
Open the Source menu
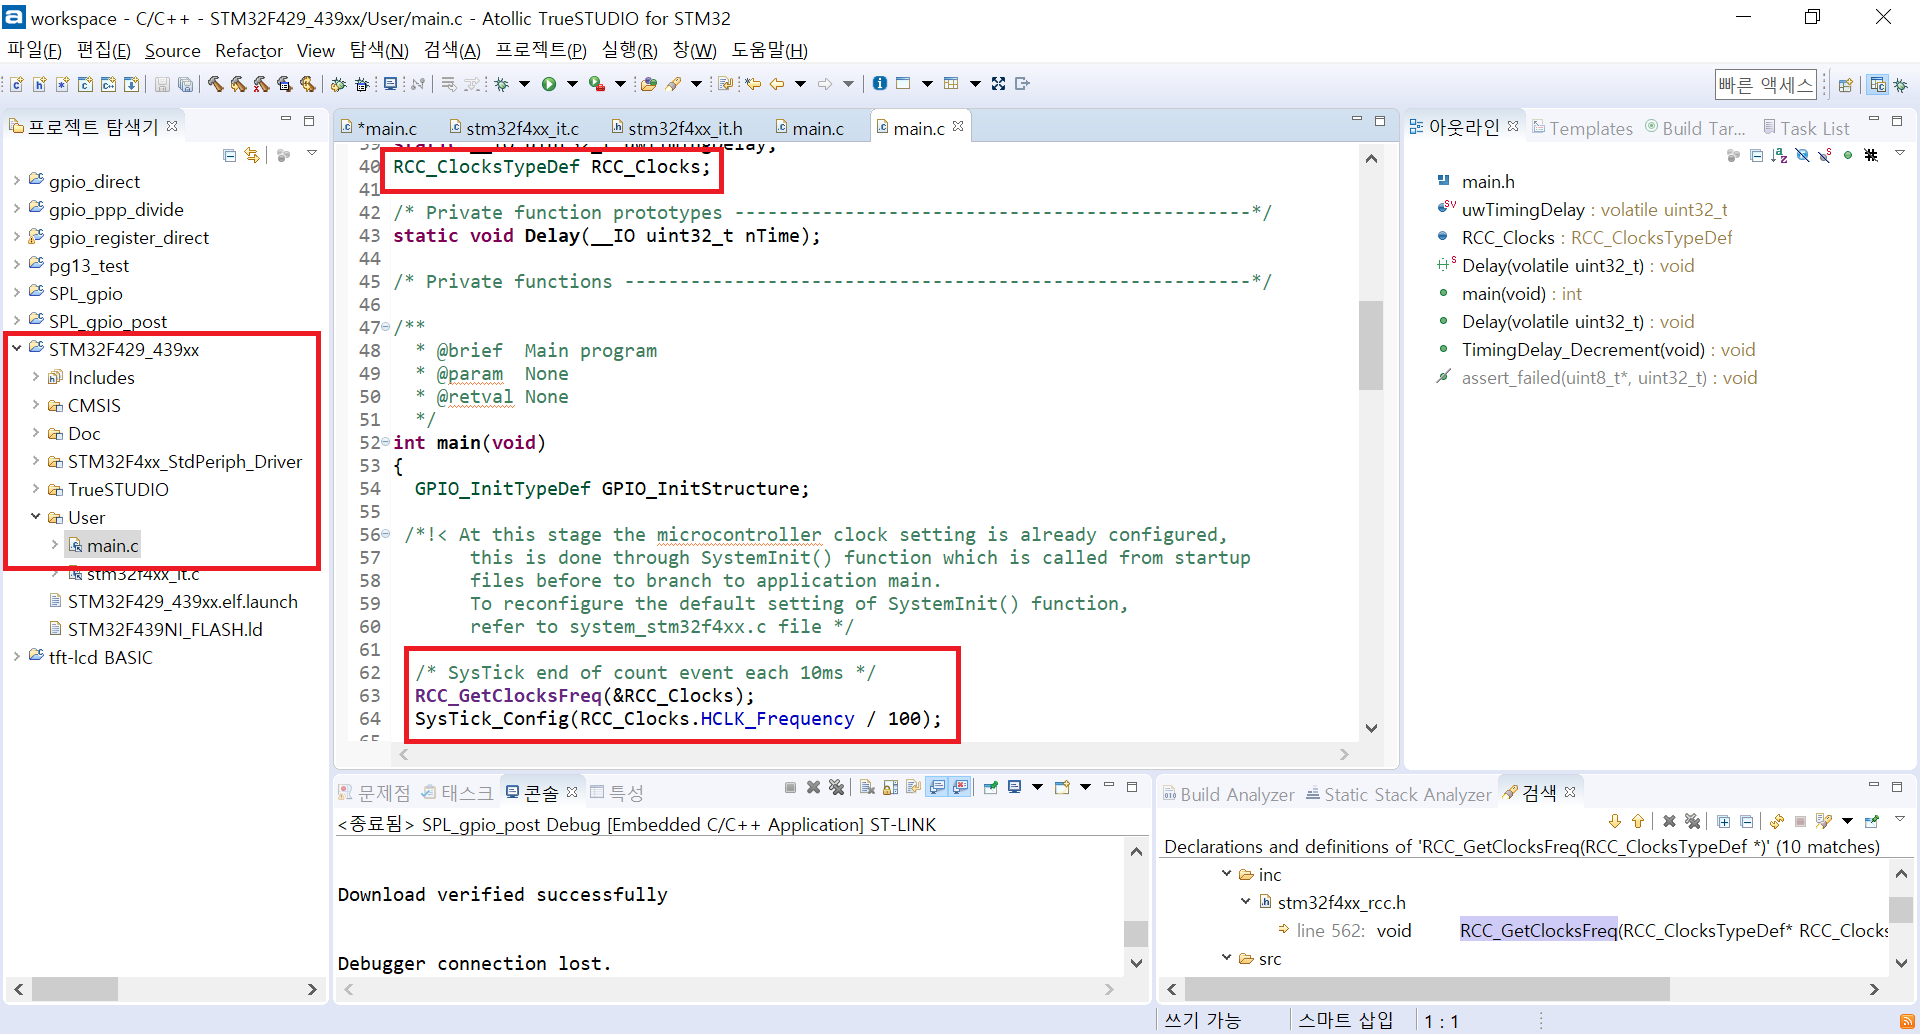pyautogui.click(x=172, y=51)
